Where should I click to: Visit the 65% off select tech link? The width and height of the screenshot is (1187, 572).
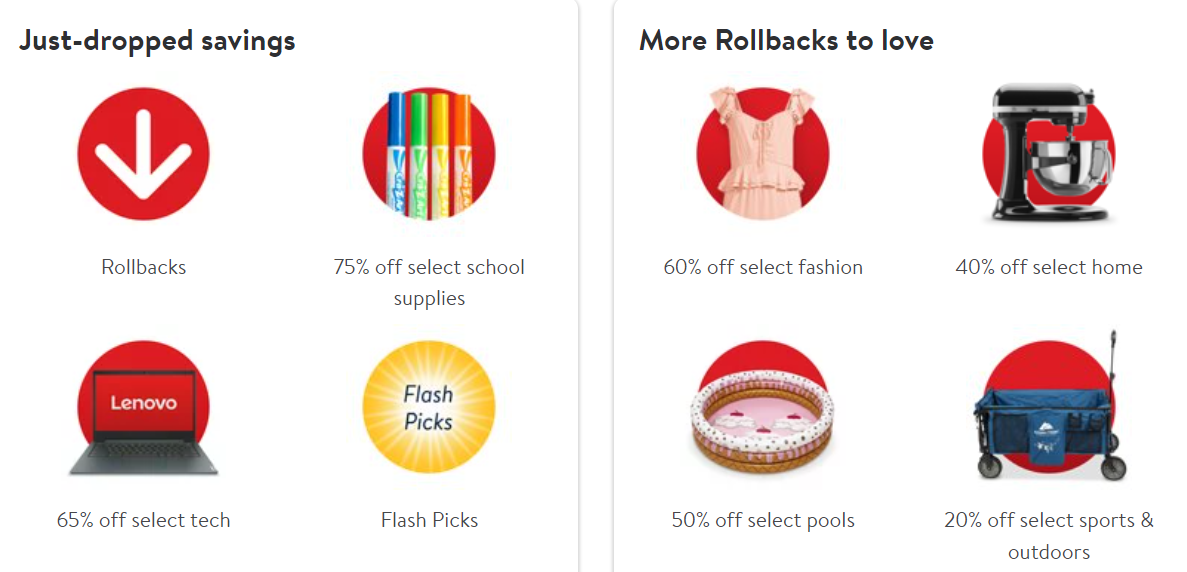pyautogui.click(x=144, y=521)
